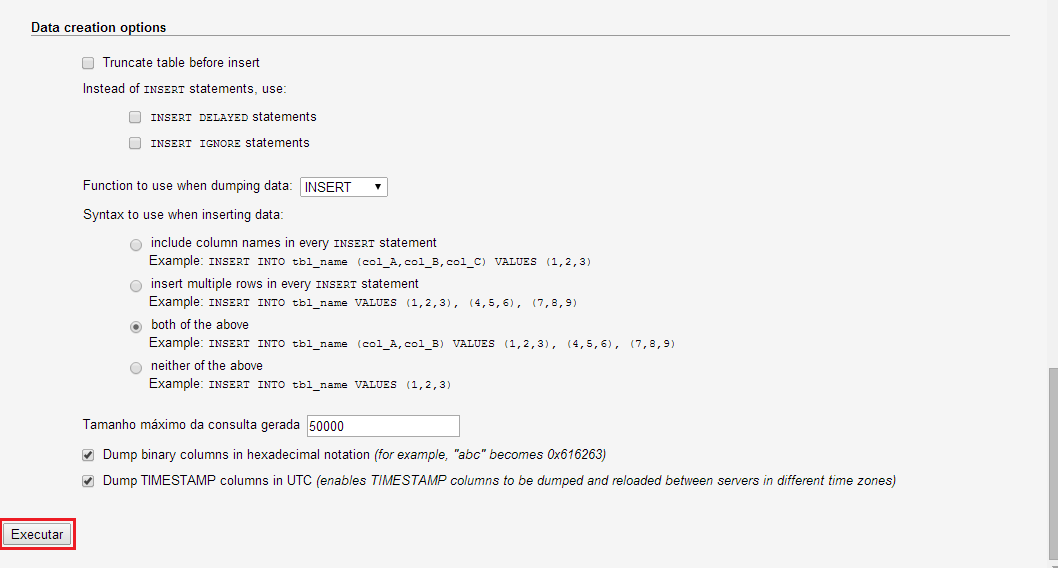Select neither of the above radio option
Image resolution: width=1058 pixels, height=568 pixels.
point(136,368)
